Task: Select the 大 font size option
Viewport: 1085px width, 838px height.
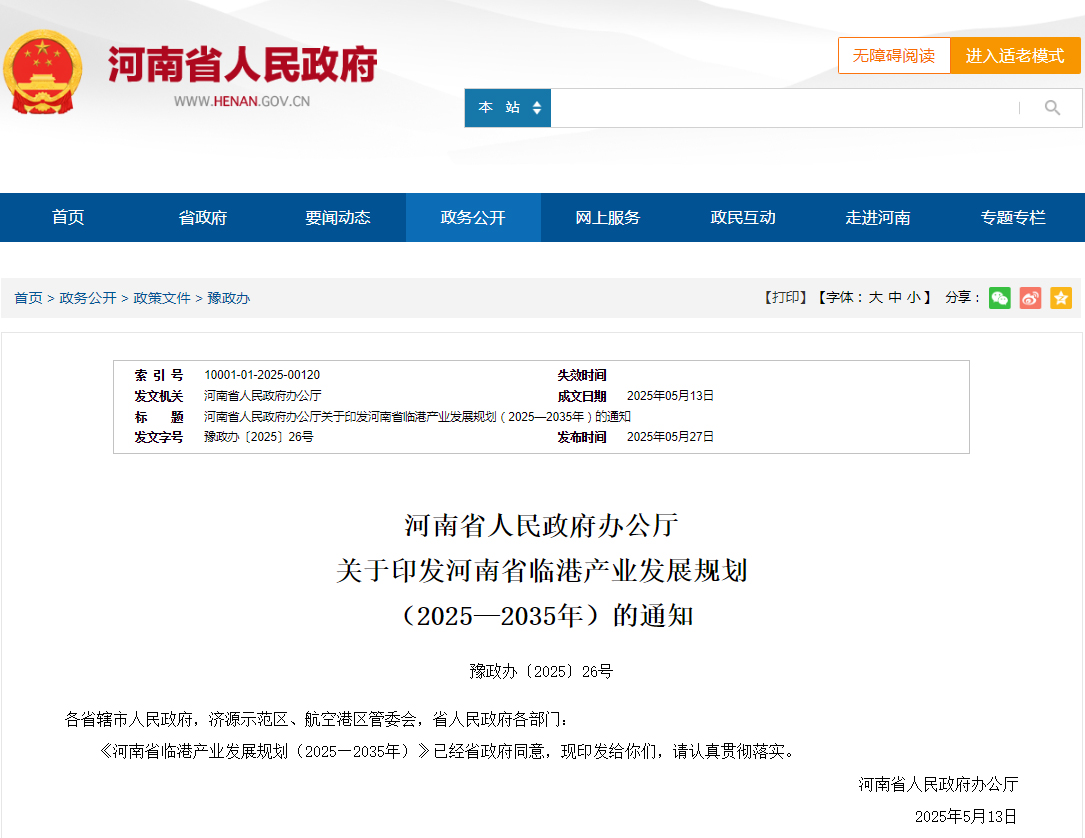Action: 875,298
